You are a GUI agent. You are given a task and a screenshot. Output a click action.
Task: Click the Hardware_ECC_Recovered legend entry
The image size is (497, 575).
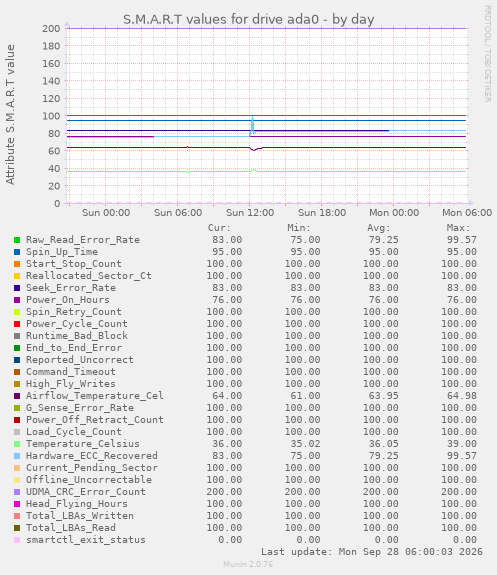[x=92, y=456]
